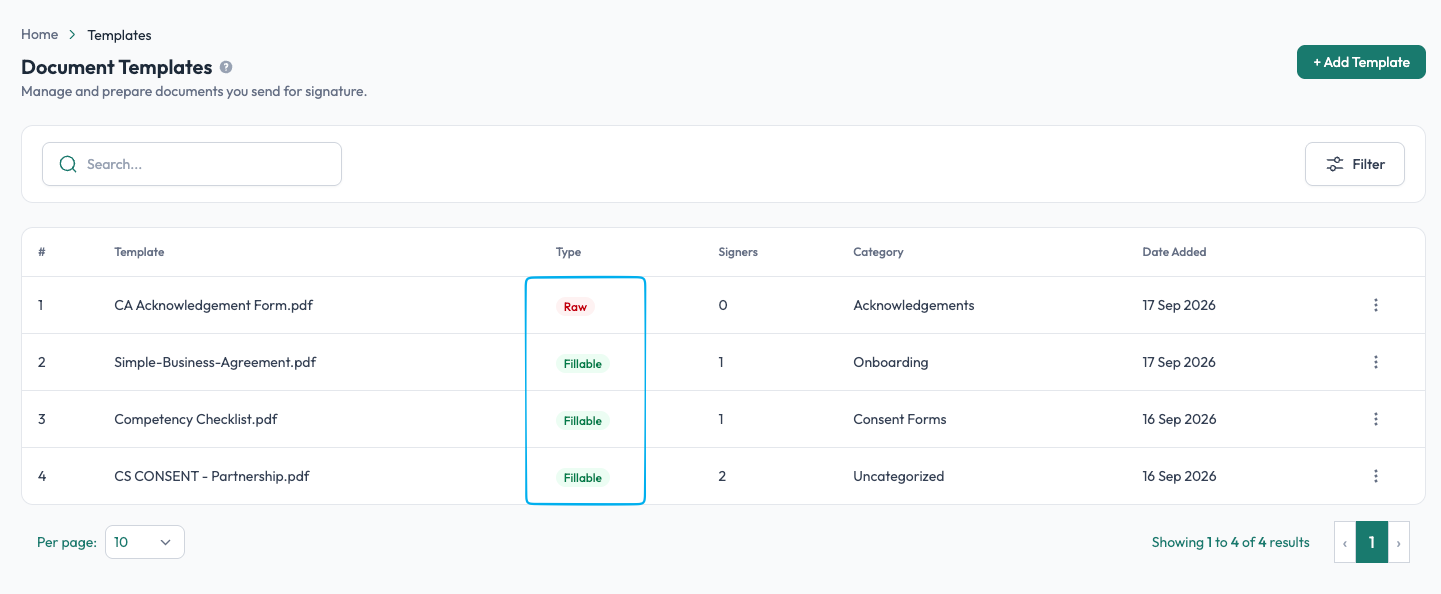Click signers count 2 for CS CONSENT row
Viewport: 1441px width, 594px height.
pos(722,476)
